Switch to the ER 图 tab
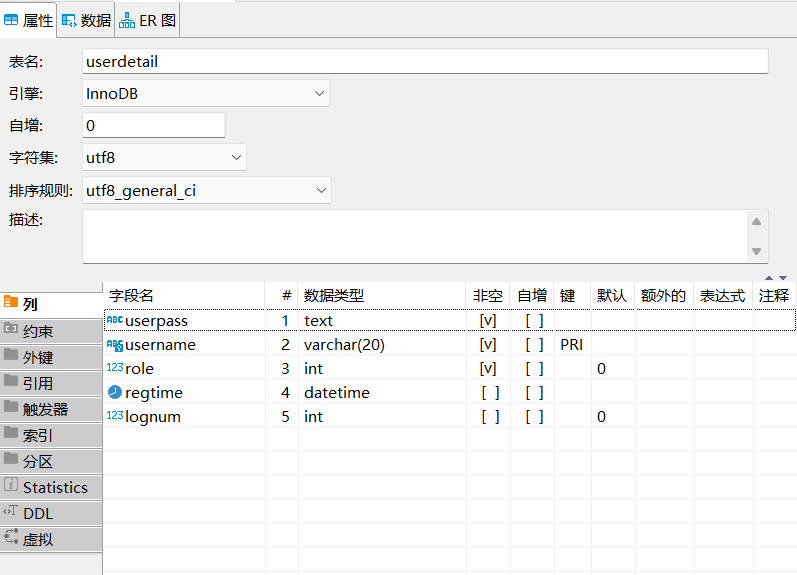Image resolution: width=797 pixels, height=575 pixels. [x=147, y=20]
